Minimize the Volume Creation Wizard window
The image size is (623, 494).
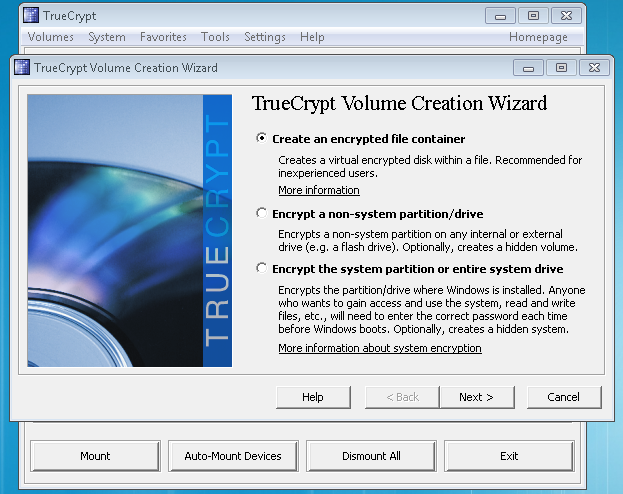coord(528,68)
